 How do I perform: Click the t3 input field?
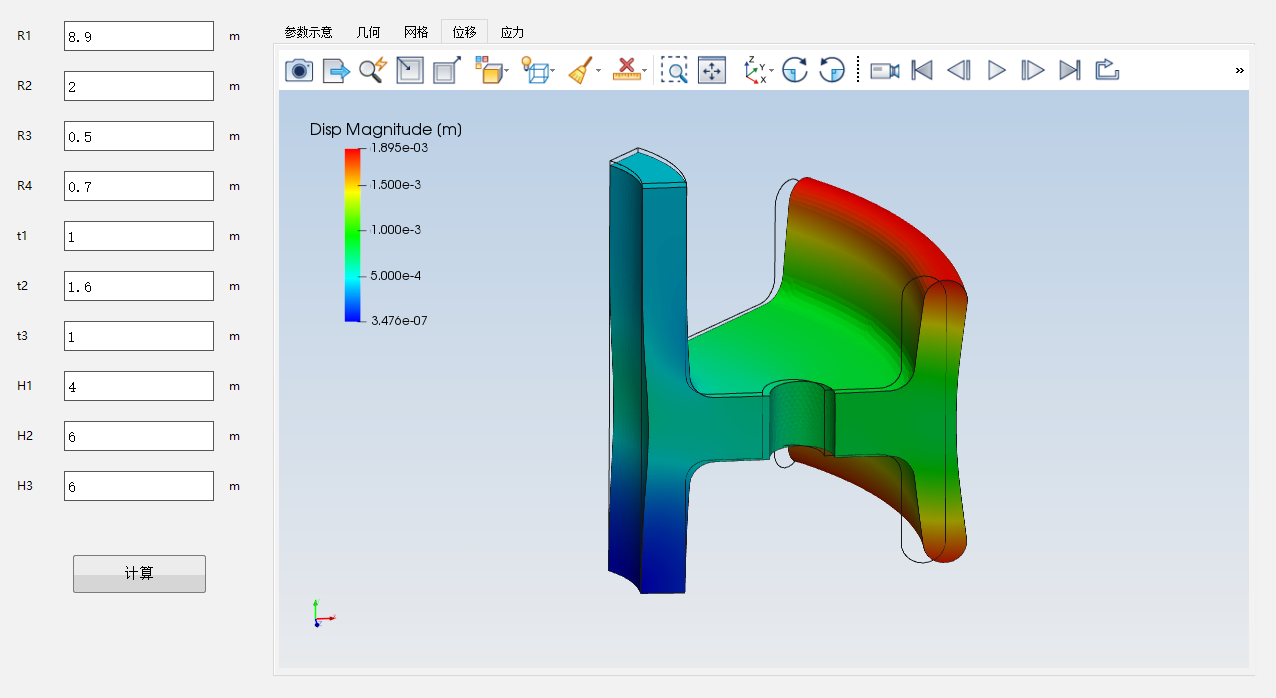pos(139,336)
